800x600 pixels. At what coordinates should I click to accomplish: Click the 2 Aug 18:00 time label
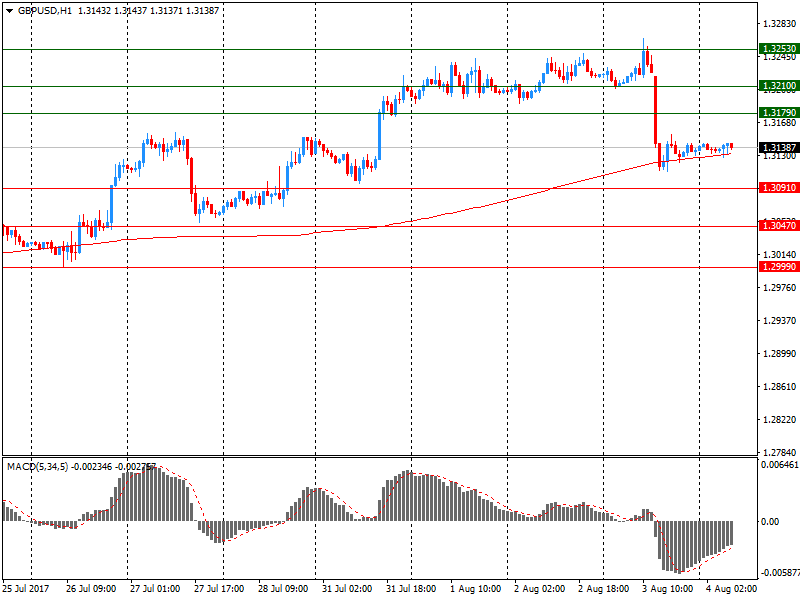pos(604,588)
